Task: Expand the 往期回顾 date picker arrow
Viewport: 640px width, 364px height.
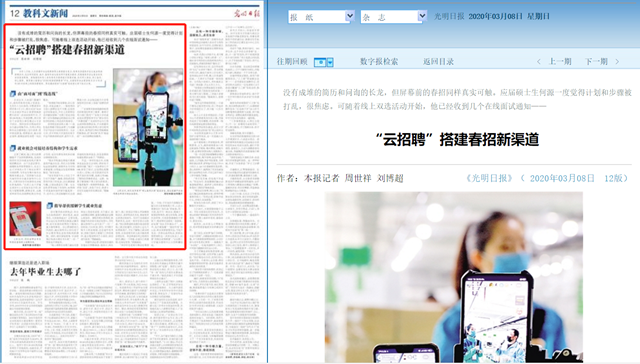Action: (x=330, y=62)
